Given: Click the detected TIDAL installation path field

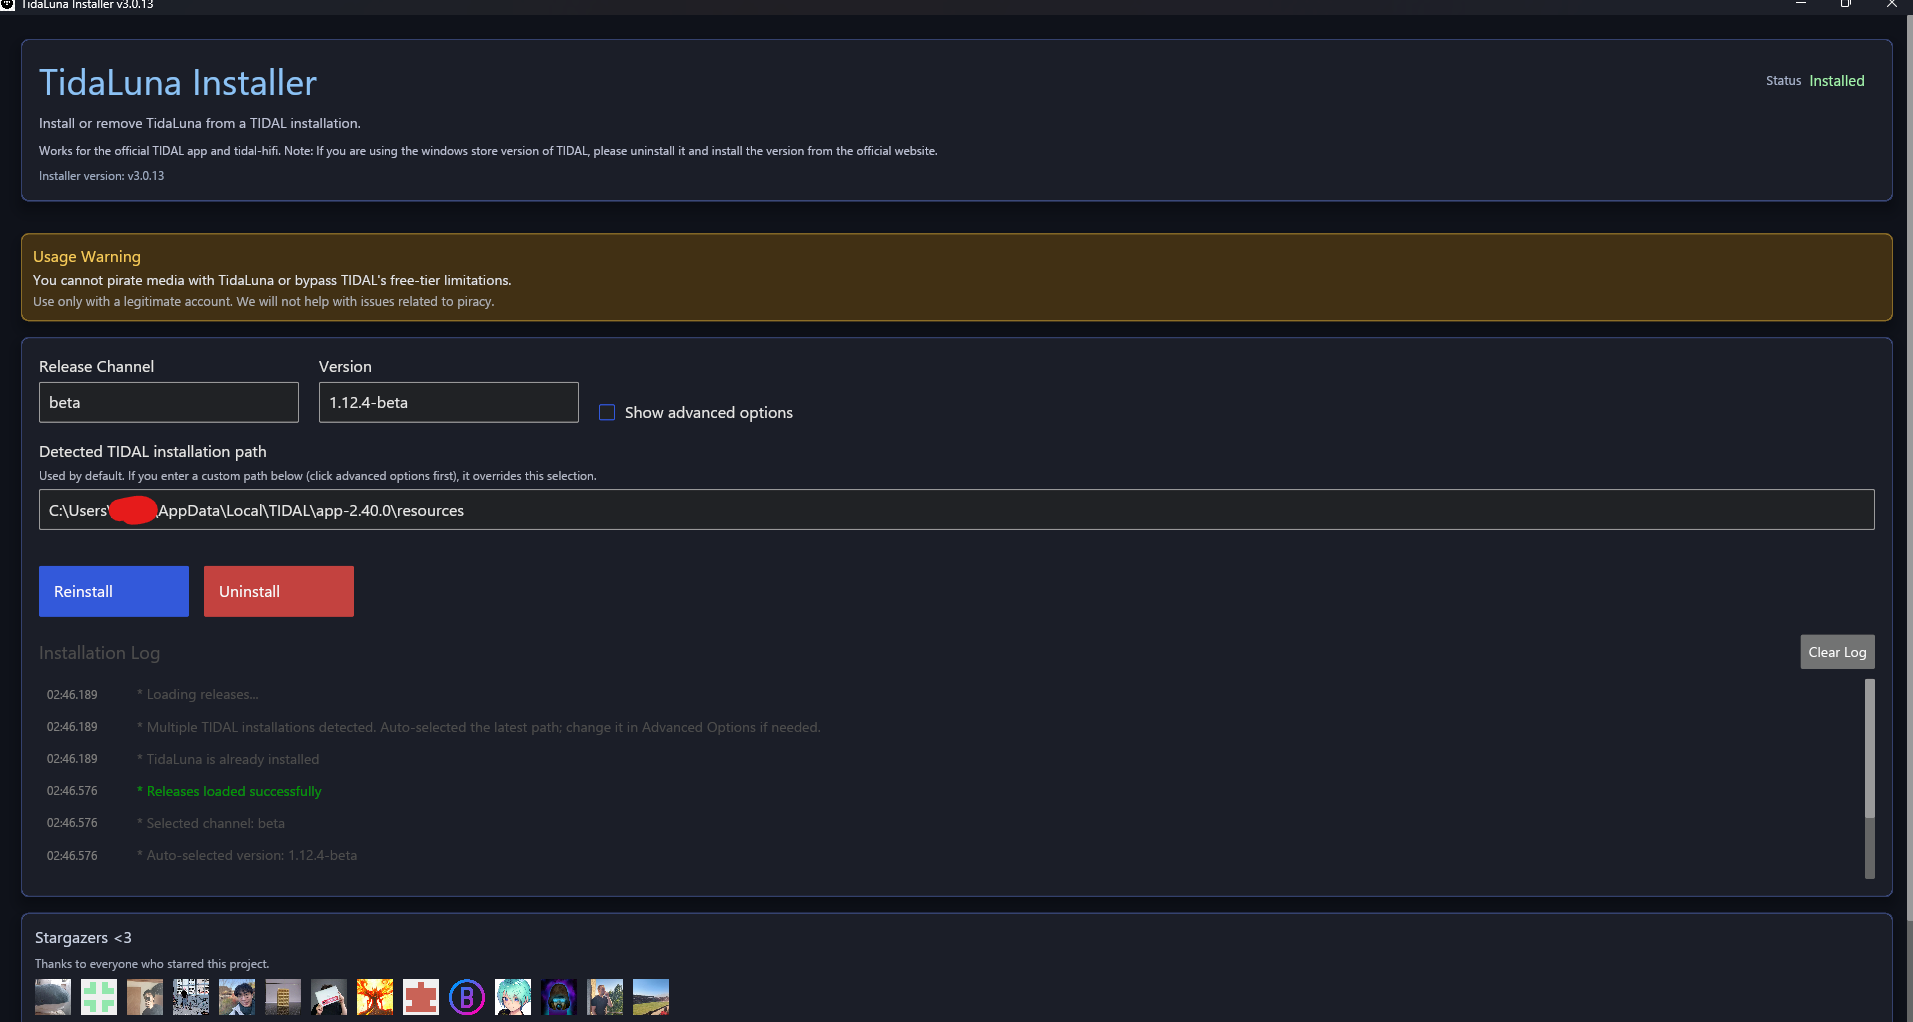Looking at the screenshot, I should tap(956, 510).
